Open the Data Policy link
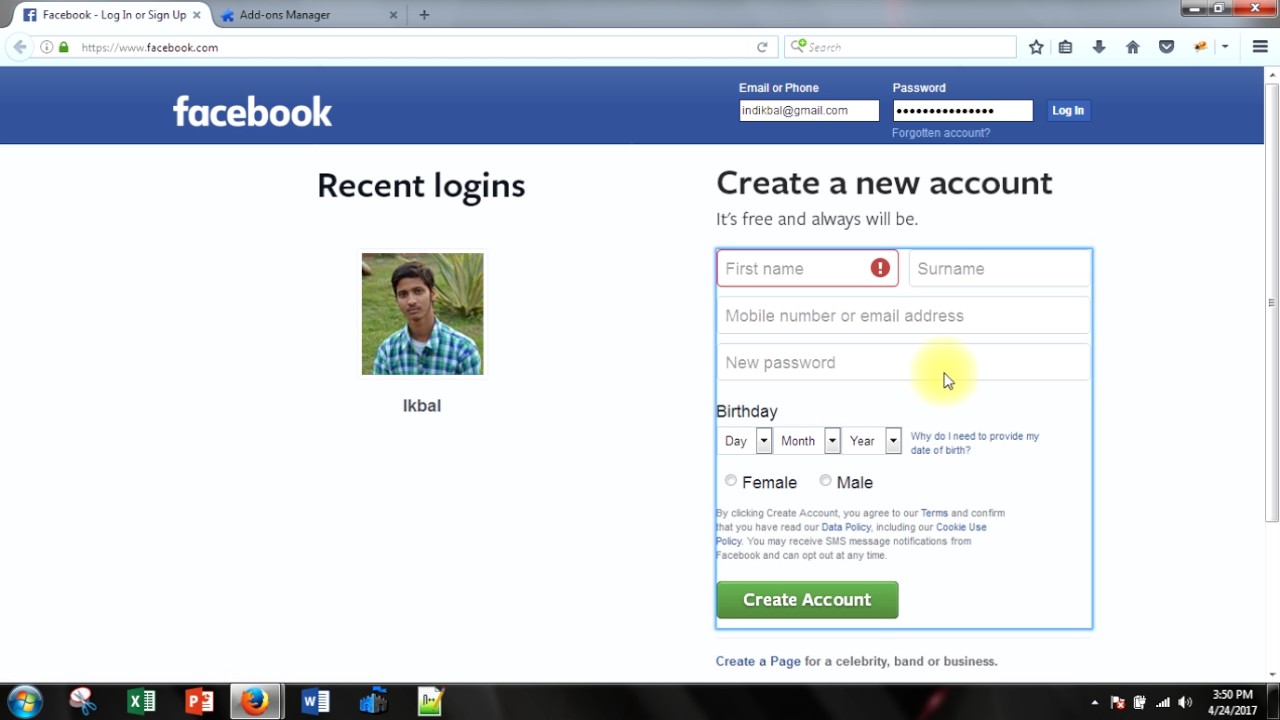This screenshot has height=720, width=1280. [846, 527]
